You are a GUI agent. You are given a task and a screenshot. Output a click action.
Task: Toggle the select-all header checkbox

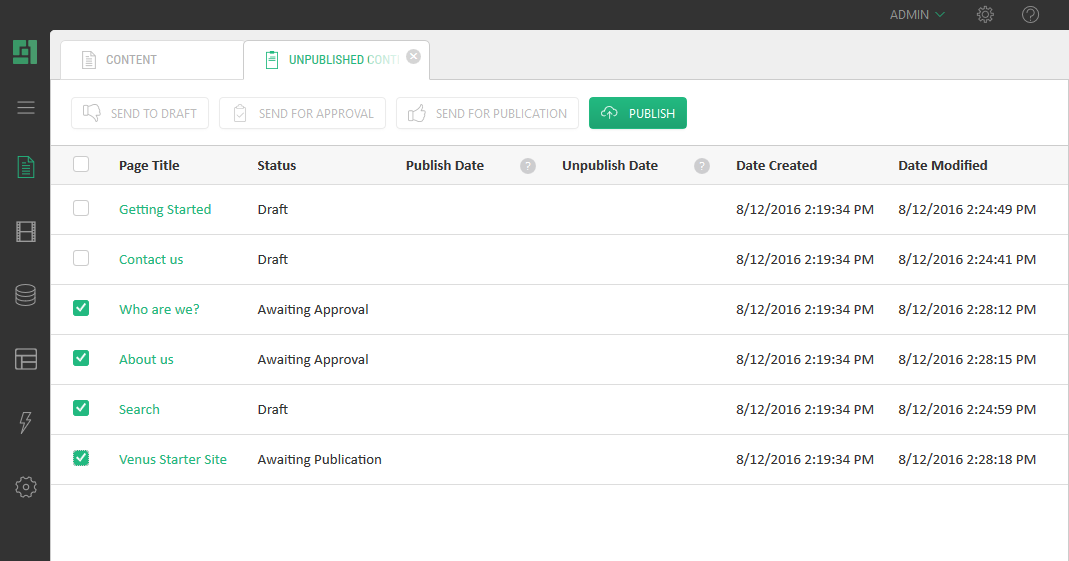pos(81,164)
